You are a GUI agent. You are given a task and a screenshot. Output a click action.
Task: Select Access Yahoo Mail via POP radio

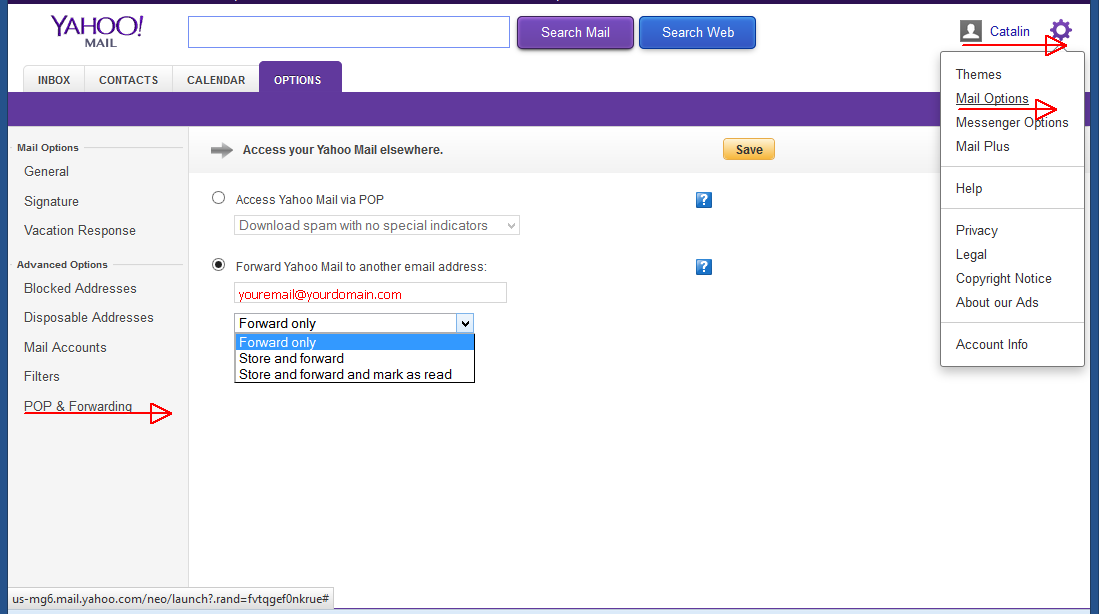[x=219, y=198]
